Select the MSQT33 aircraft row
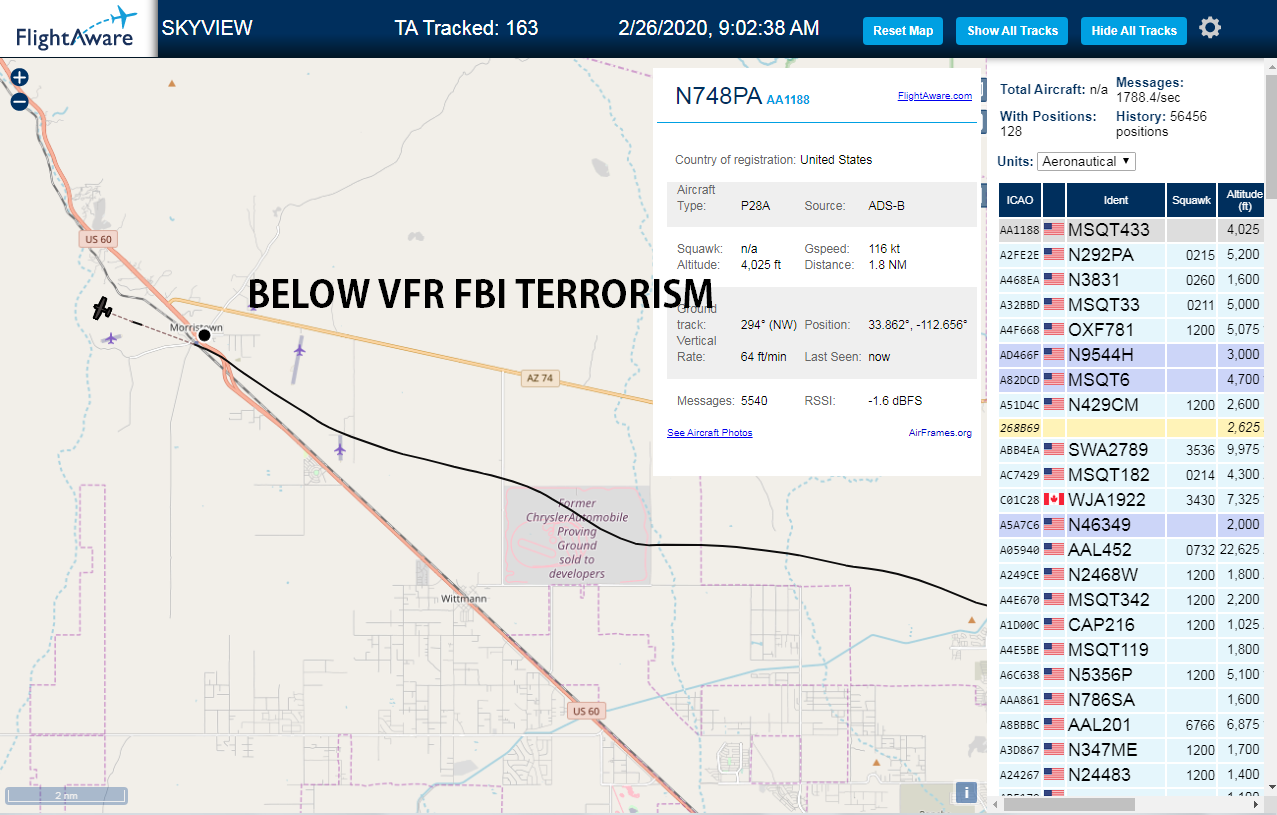1277x815 pixels. pyautogui.click(x=1132, y=305)
